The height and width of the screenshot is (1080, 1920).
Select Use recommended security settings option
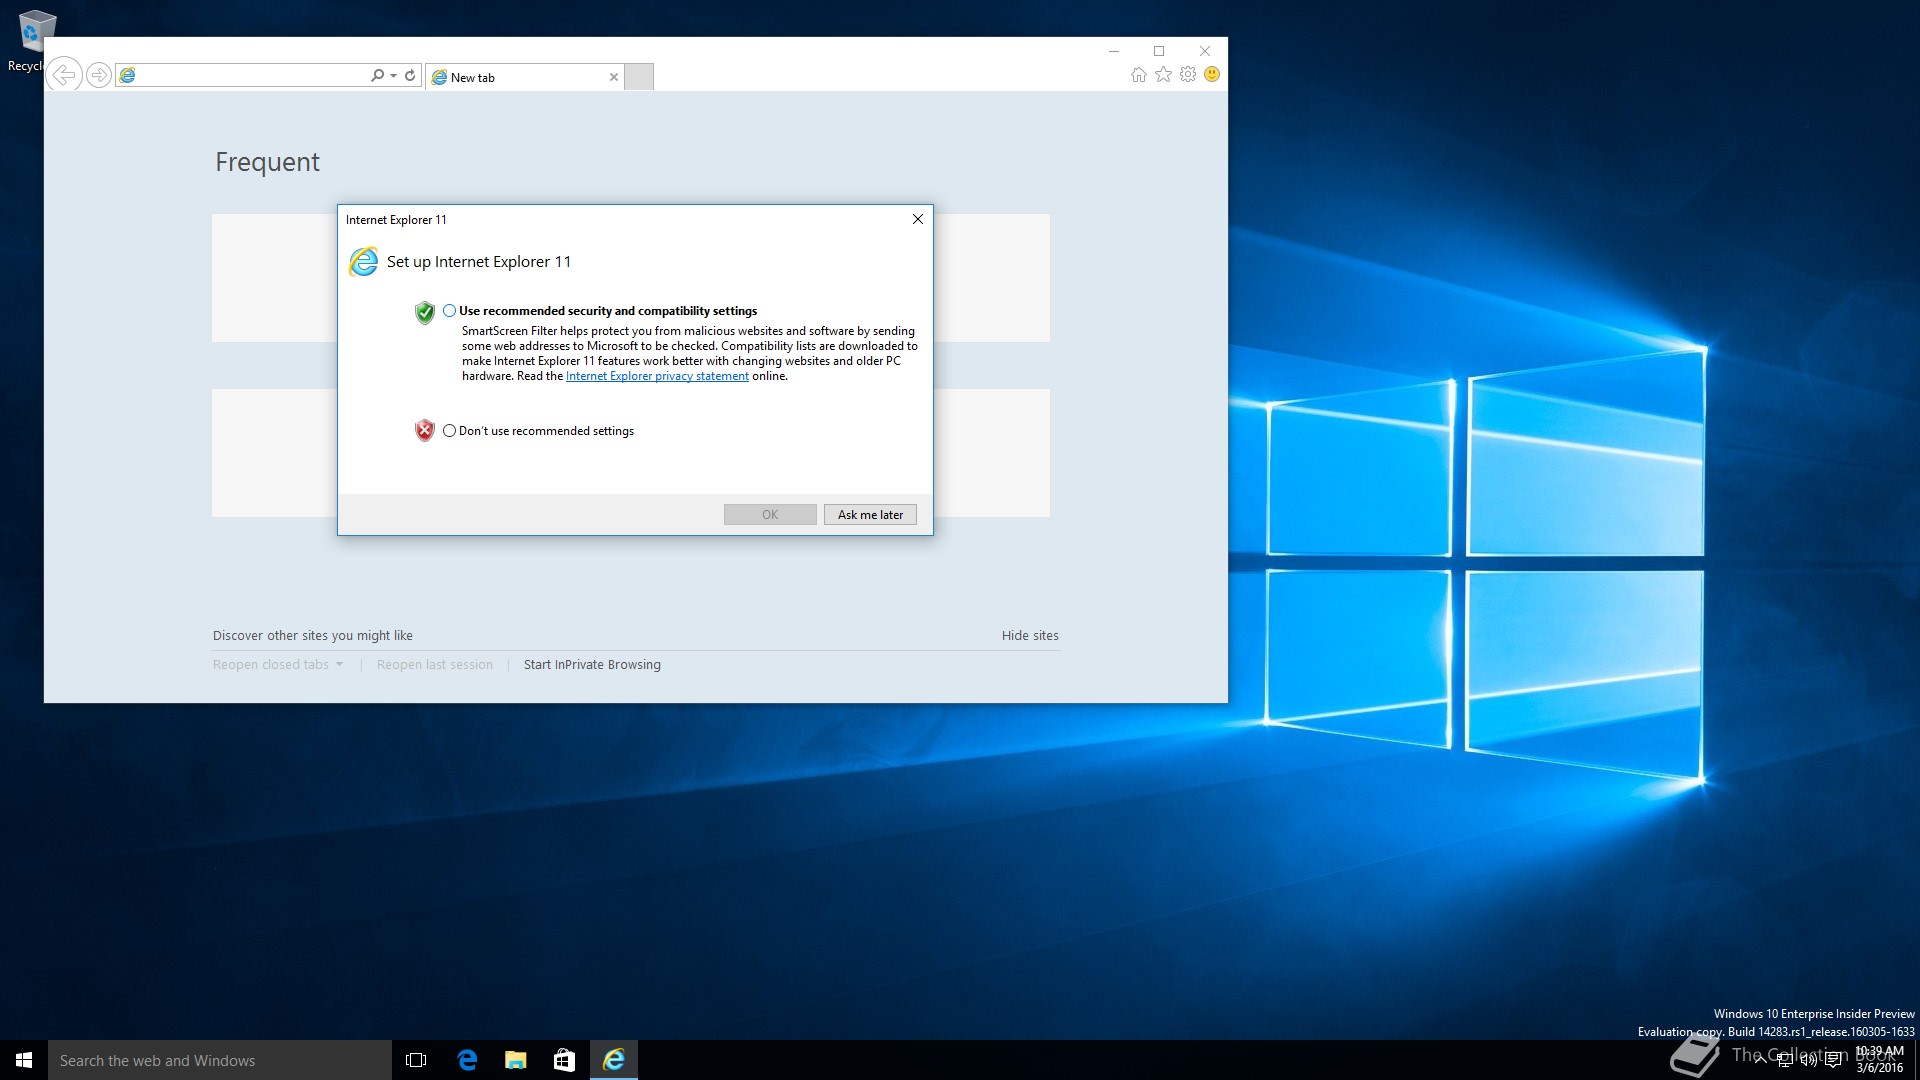(x=449, y=311)
